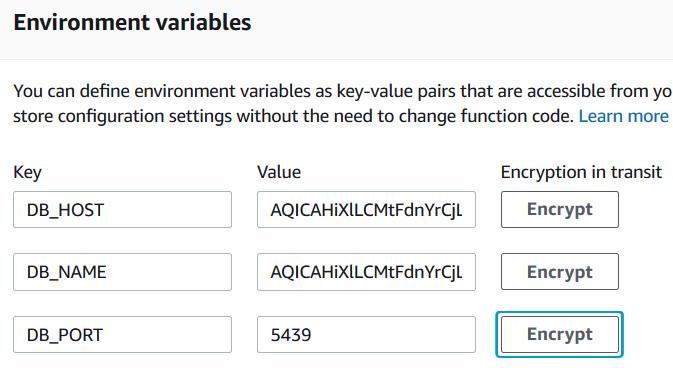Click the focused Encrypt button for DB_PORT
This screenshot has height=368, width=673.
tap(560, 335)
